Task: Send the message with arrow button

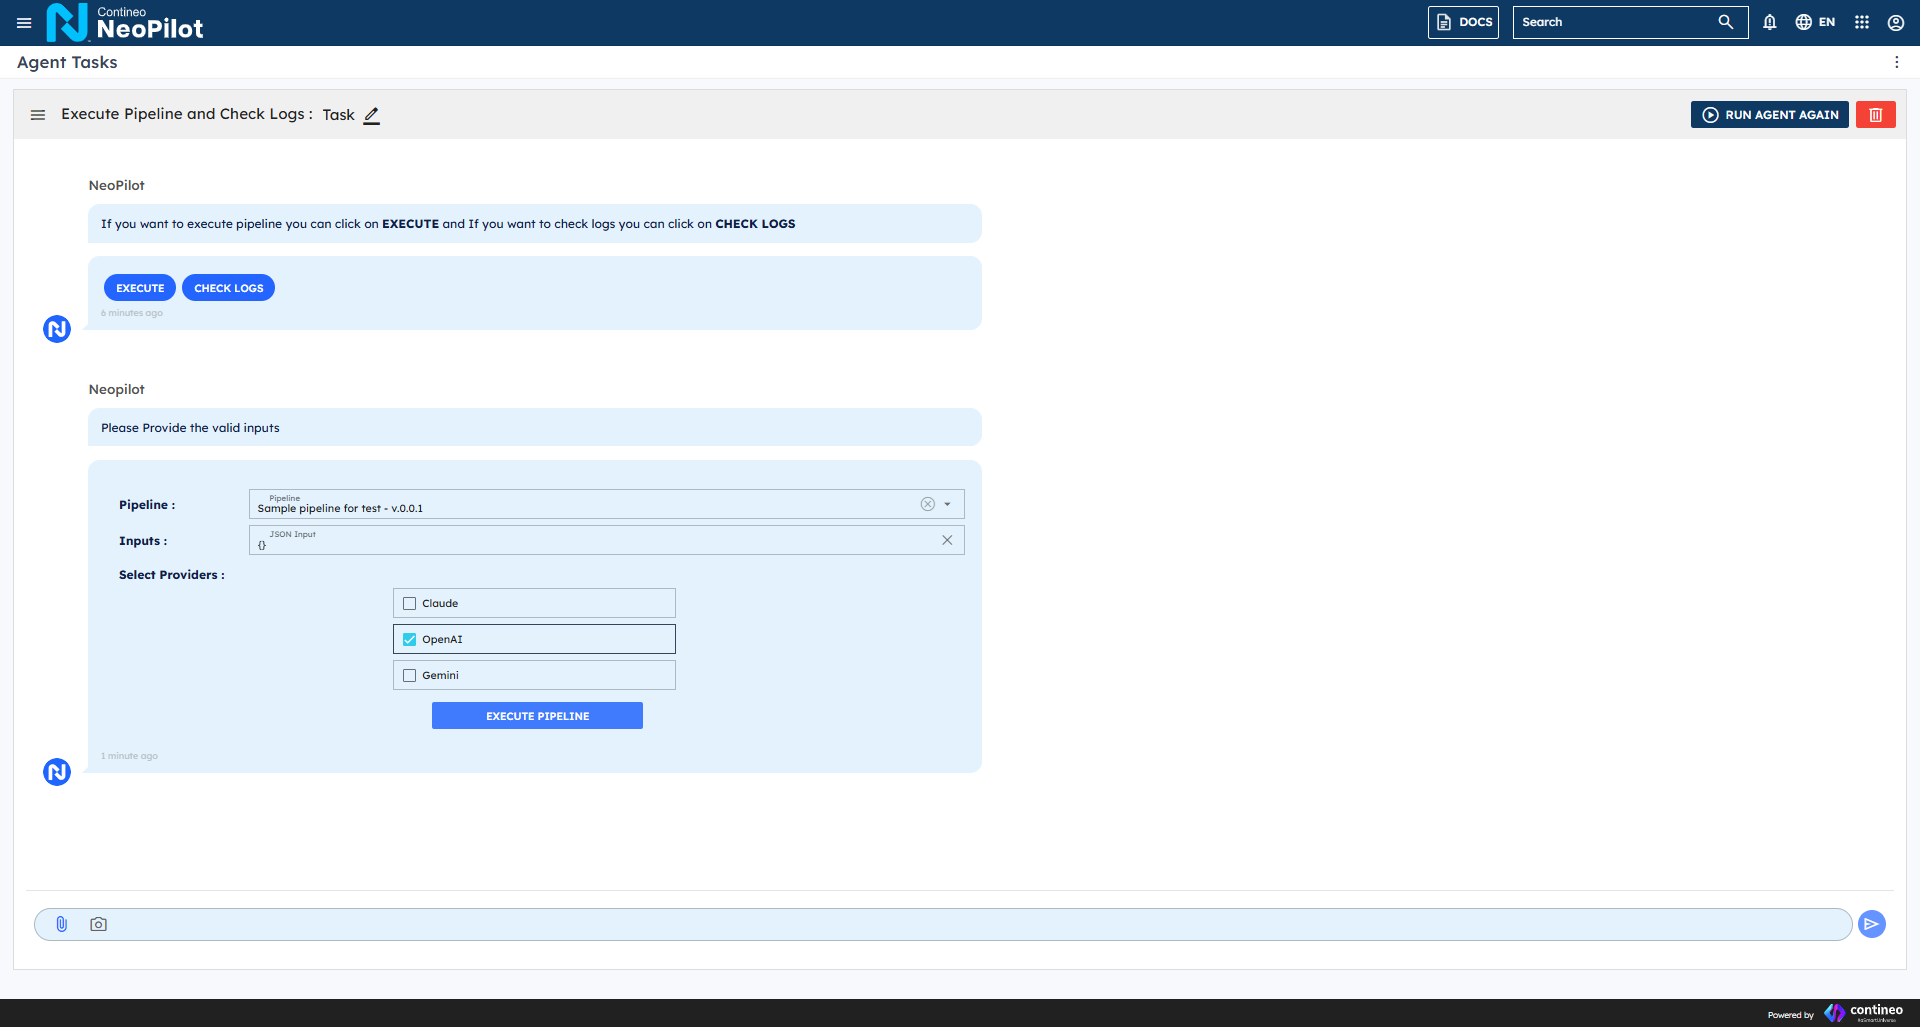Action: tap(1871, 924)
